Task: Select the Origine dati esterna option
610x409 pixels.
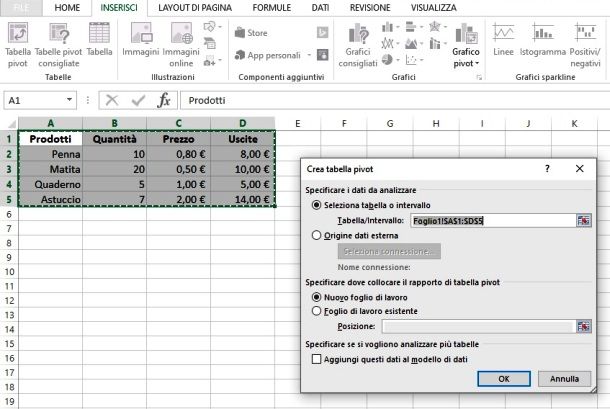Action: point(317,234)
